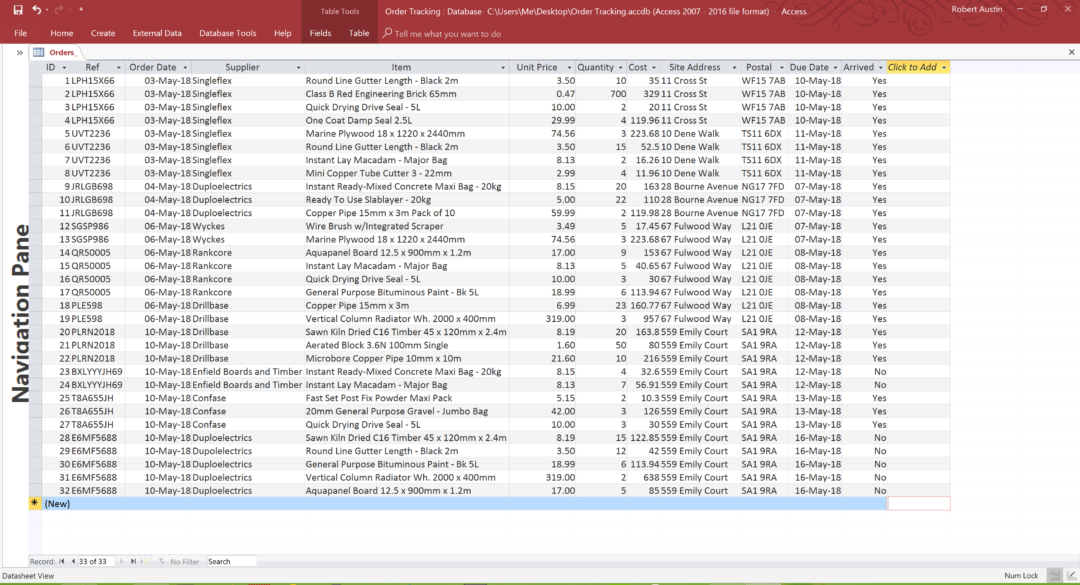
Task: Go to the next record
Action: [x=122, y=562]
